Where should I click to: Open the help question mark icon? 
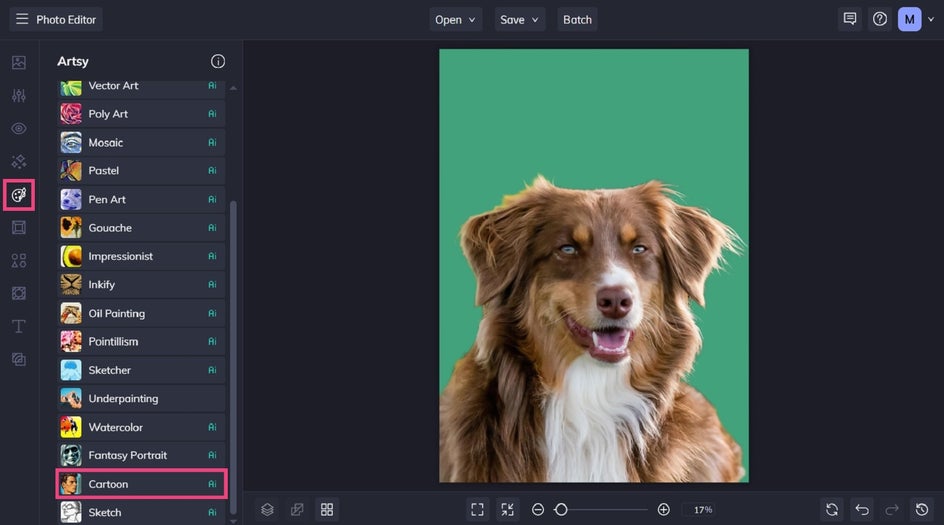[880, 19]
